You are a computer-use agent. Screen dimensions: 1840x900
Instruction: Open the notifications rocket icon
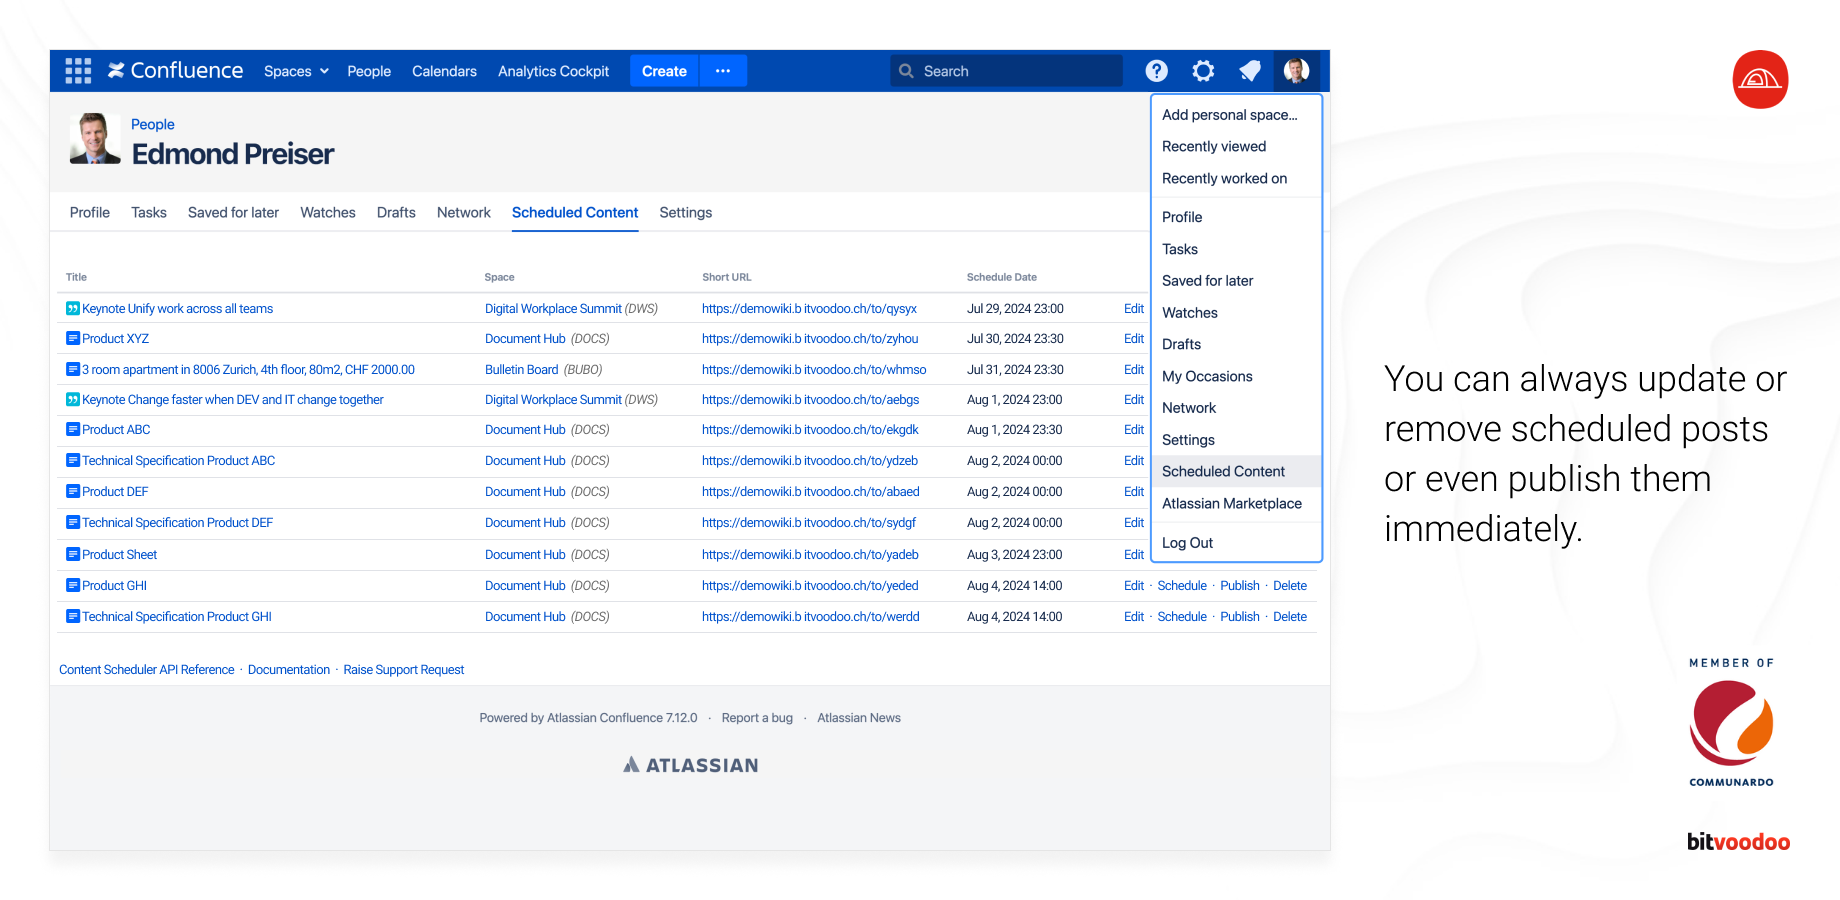coord(1250,71)
